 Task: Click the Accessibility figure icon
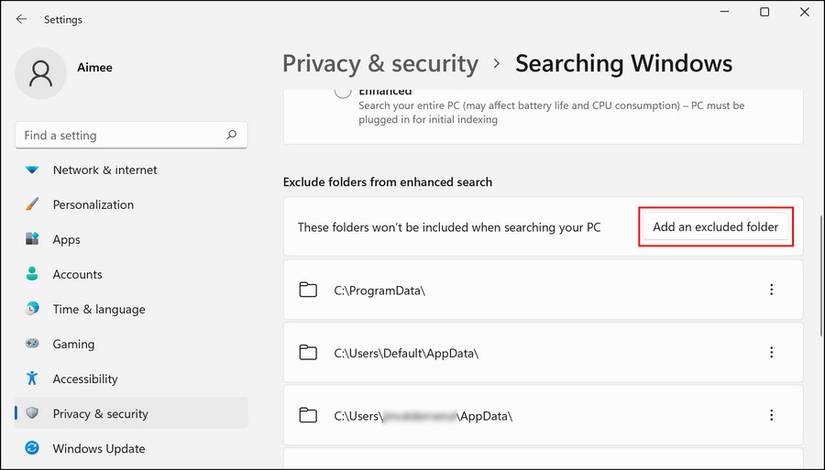33,379
